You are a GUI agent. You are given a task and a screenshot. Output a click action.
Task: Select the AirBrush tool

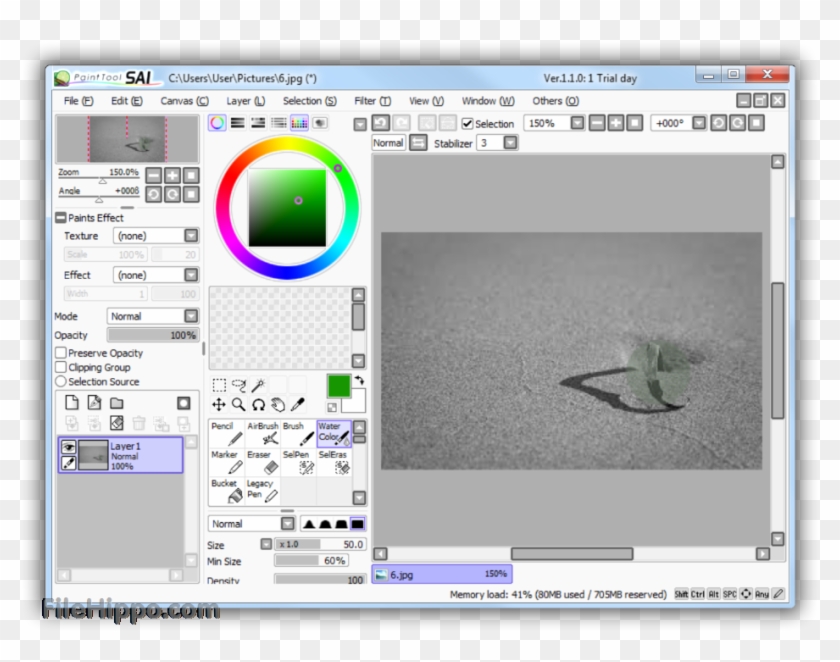pos(263,435)
